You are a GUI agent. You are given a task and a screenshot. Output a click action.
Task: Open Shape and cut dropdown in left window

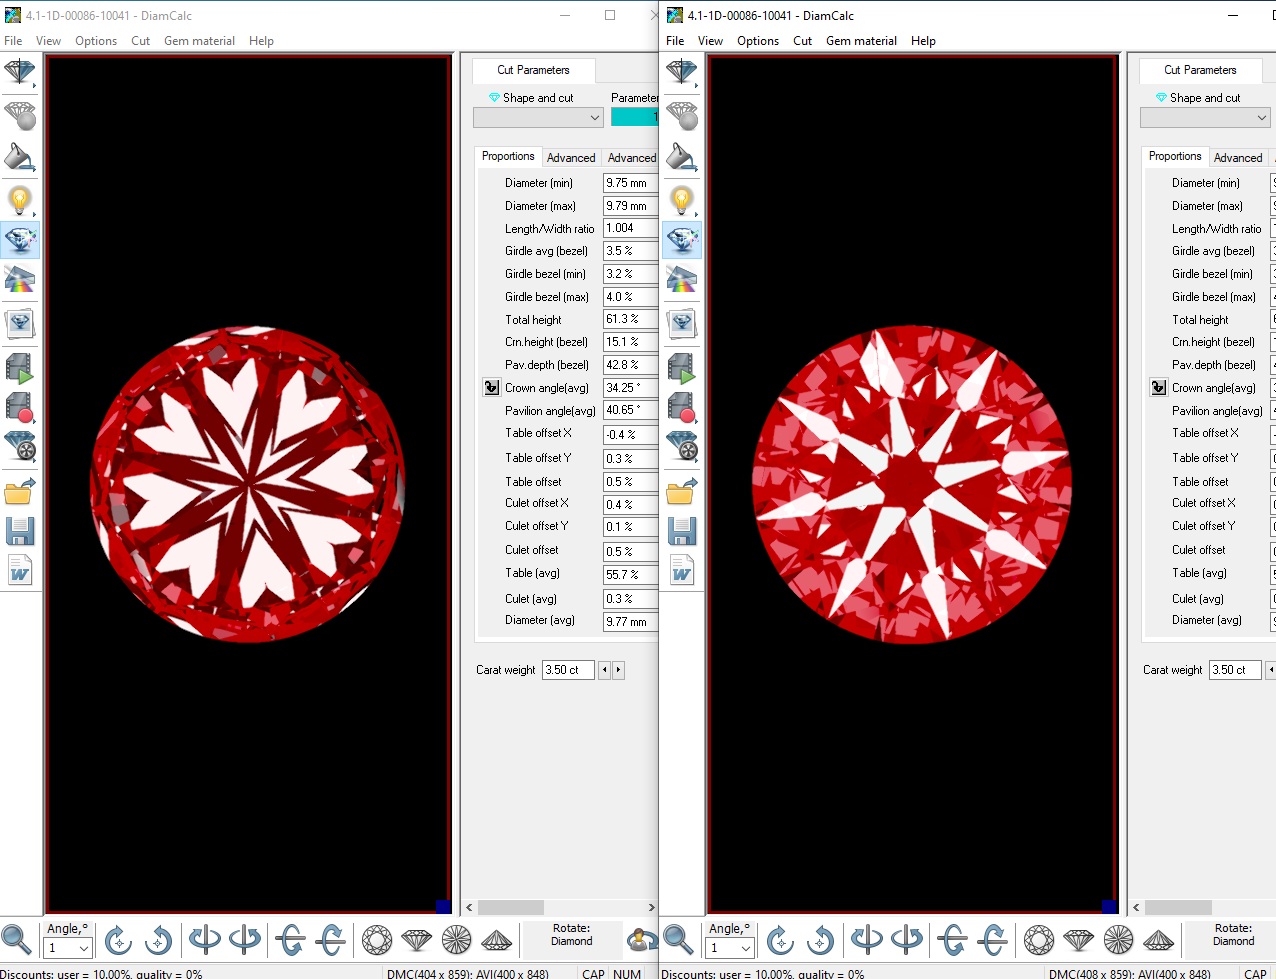[x=538, y=117]
